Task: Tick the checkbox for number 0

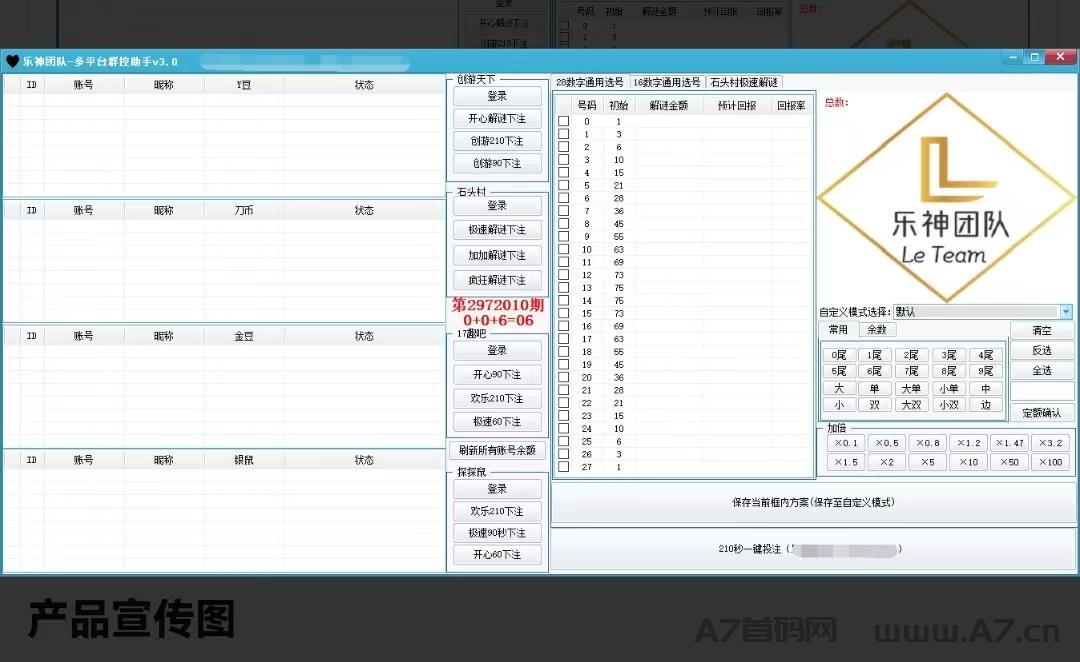Action: pos(563,121)
